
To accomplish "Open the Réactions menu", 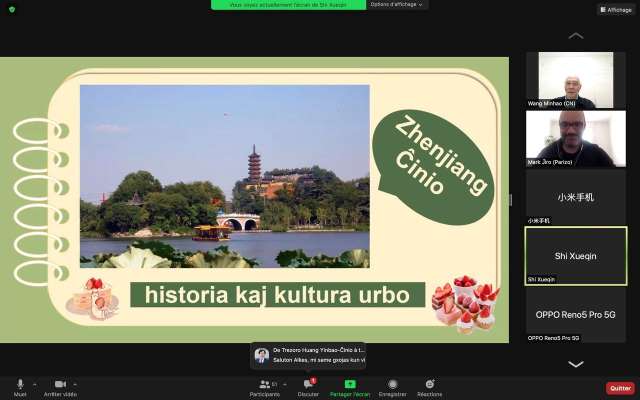I will coord(429,386).
